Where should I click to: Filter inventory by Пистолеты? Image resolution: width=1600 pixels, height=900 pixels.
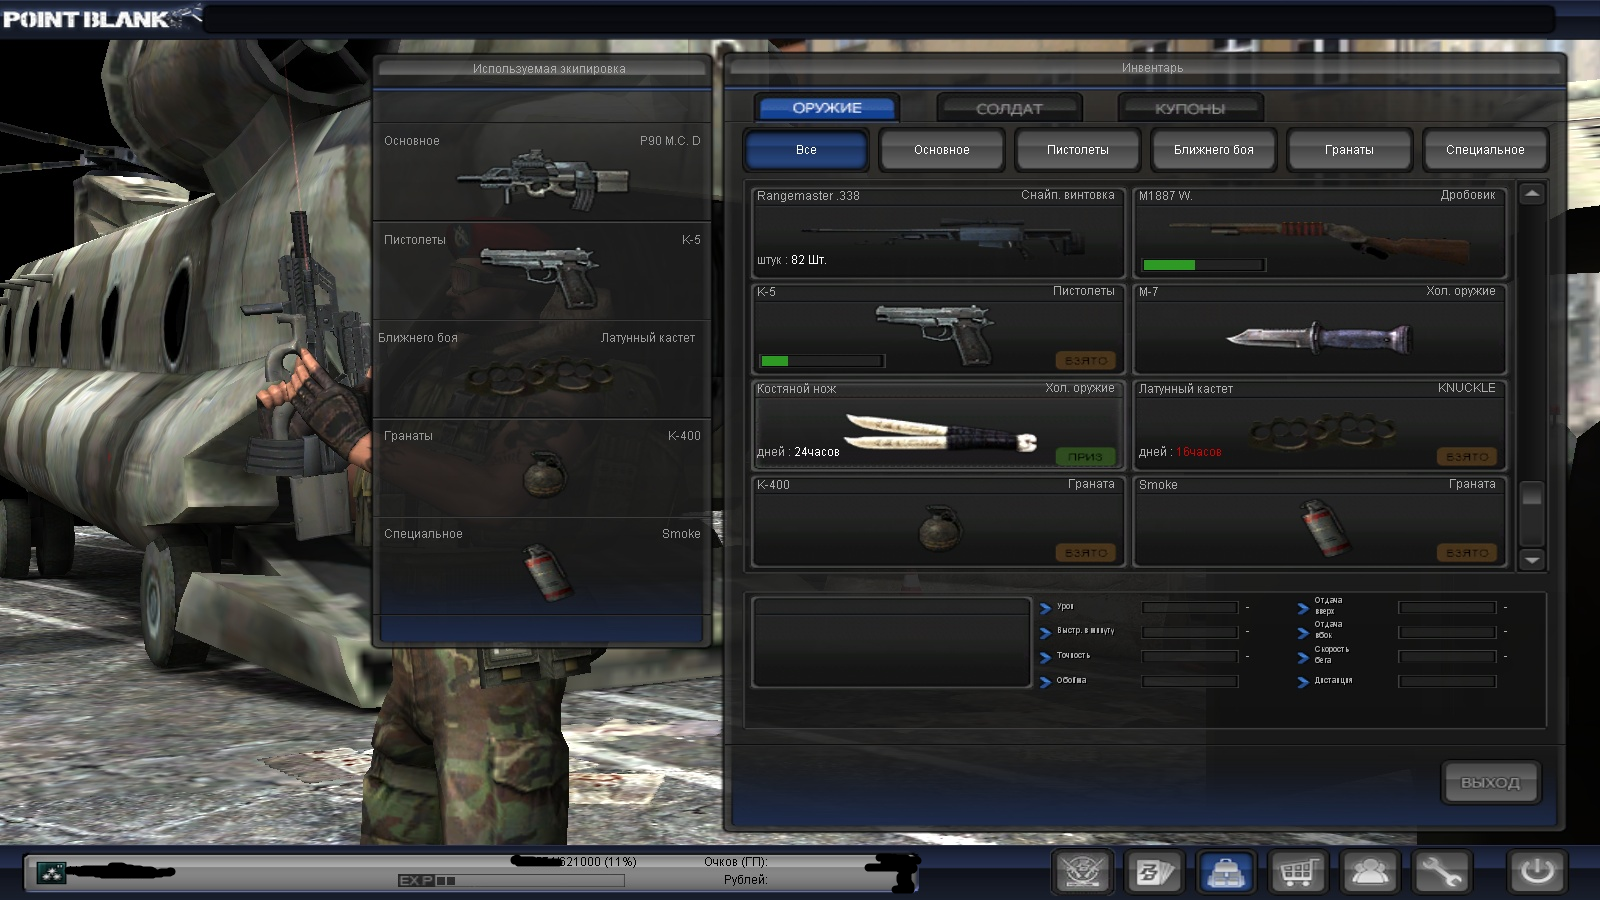tap(1078, 150)
